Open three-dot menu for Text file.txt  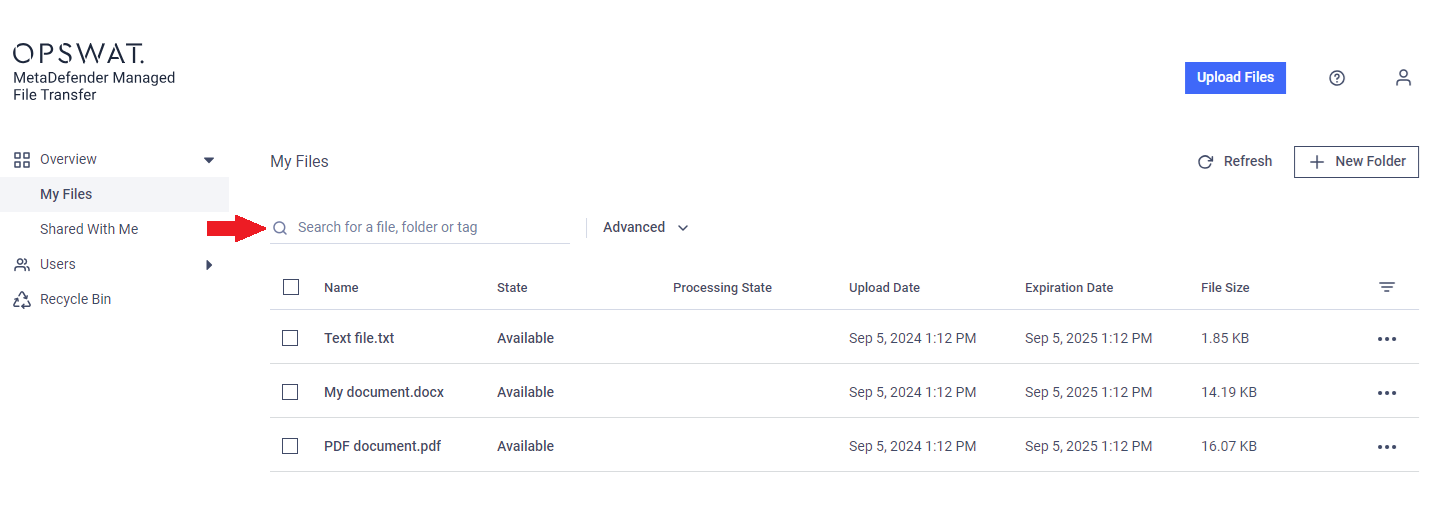click(1387, 339)
